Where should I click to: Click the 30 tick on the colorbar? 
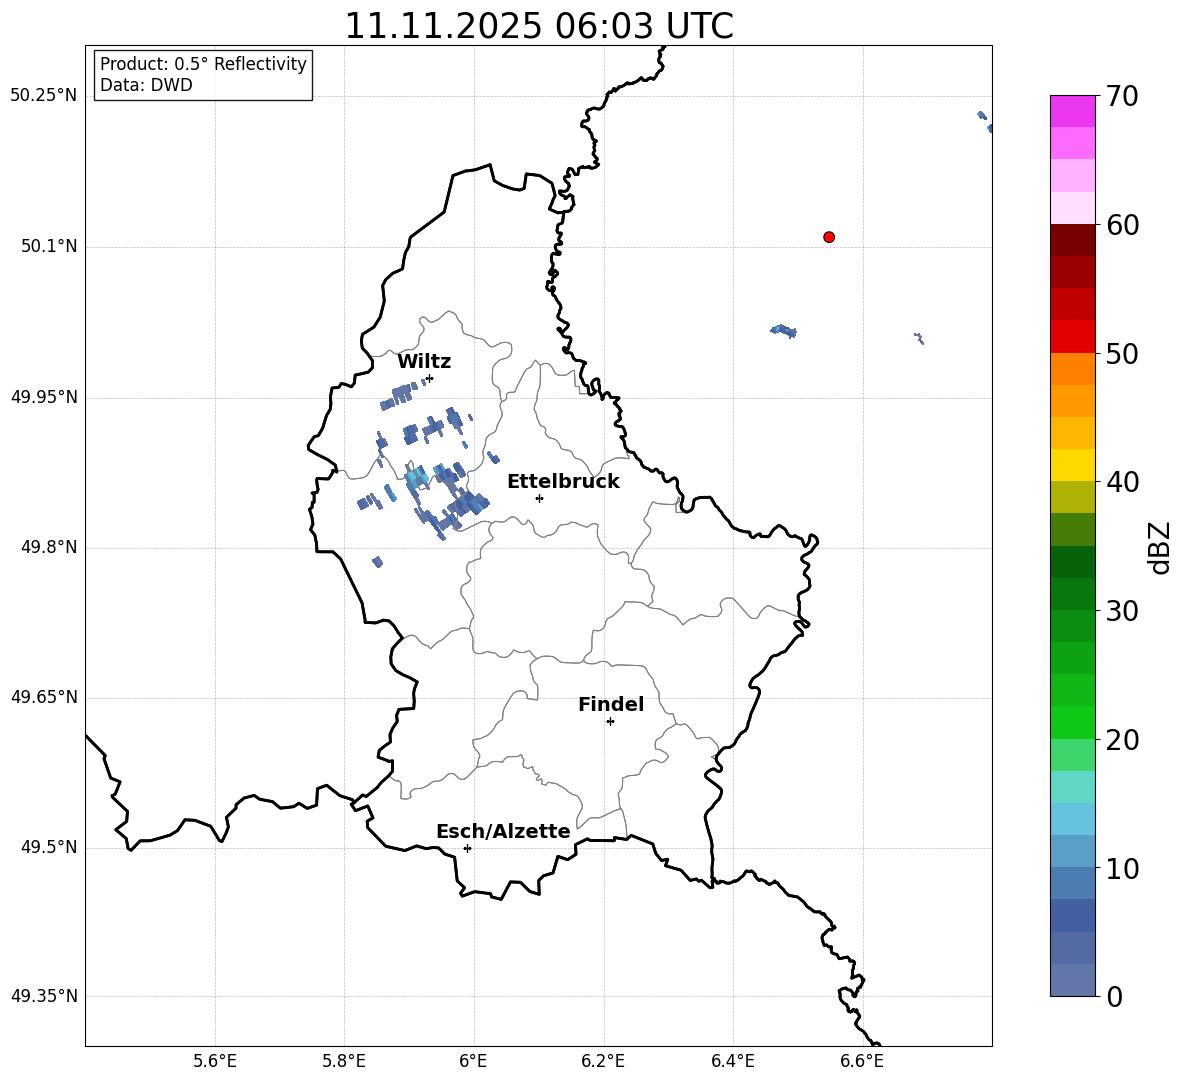(1122, 611)
